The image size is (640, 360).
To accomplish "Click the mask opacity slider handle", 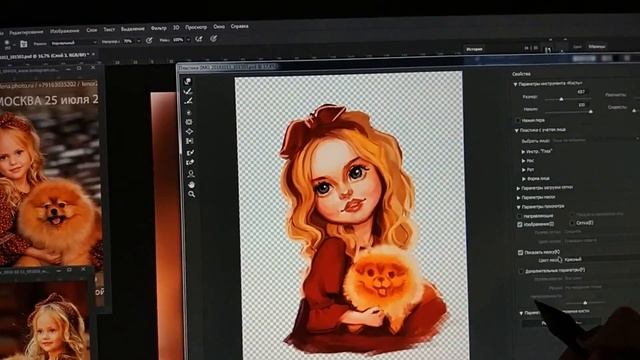I will (585, 303).
